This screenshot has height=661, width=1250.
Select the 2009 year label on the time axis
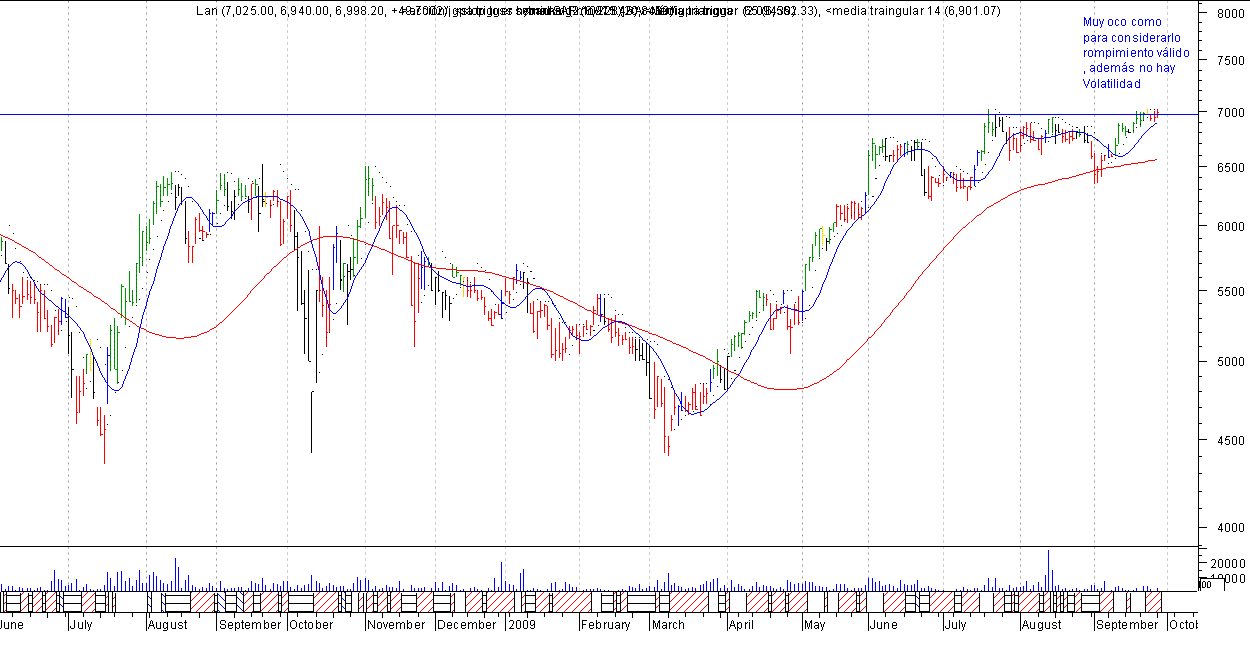click(x=522, y=625)
